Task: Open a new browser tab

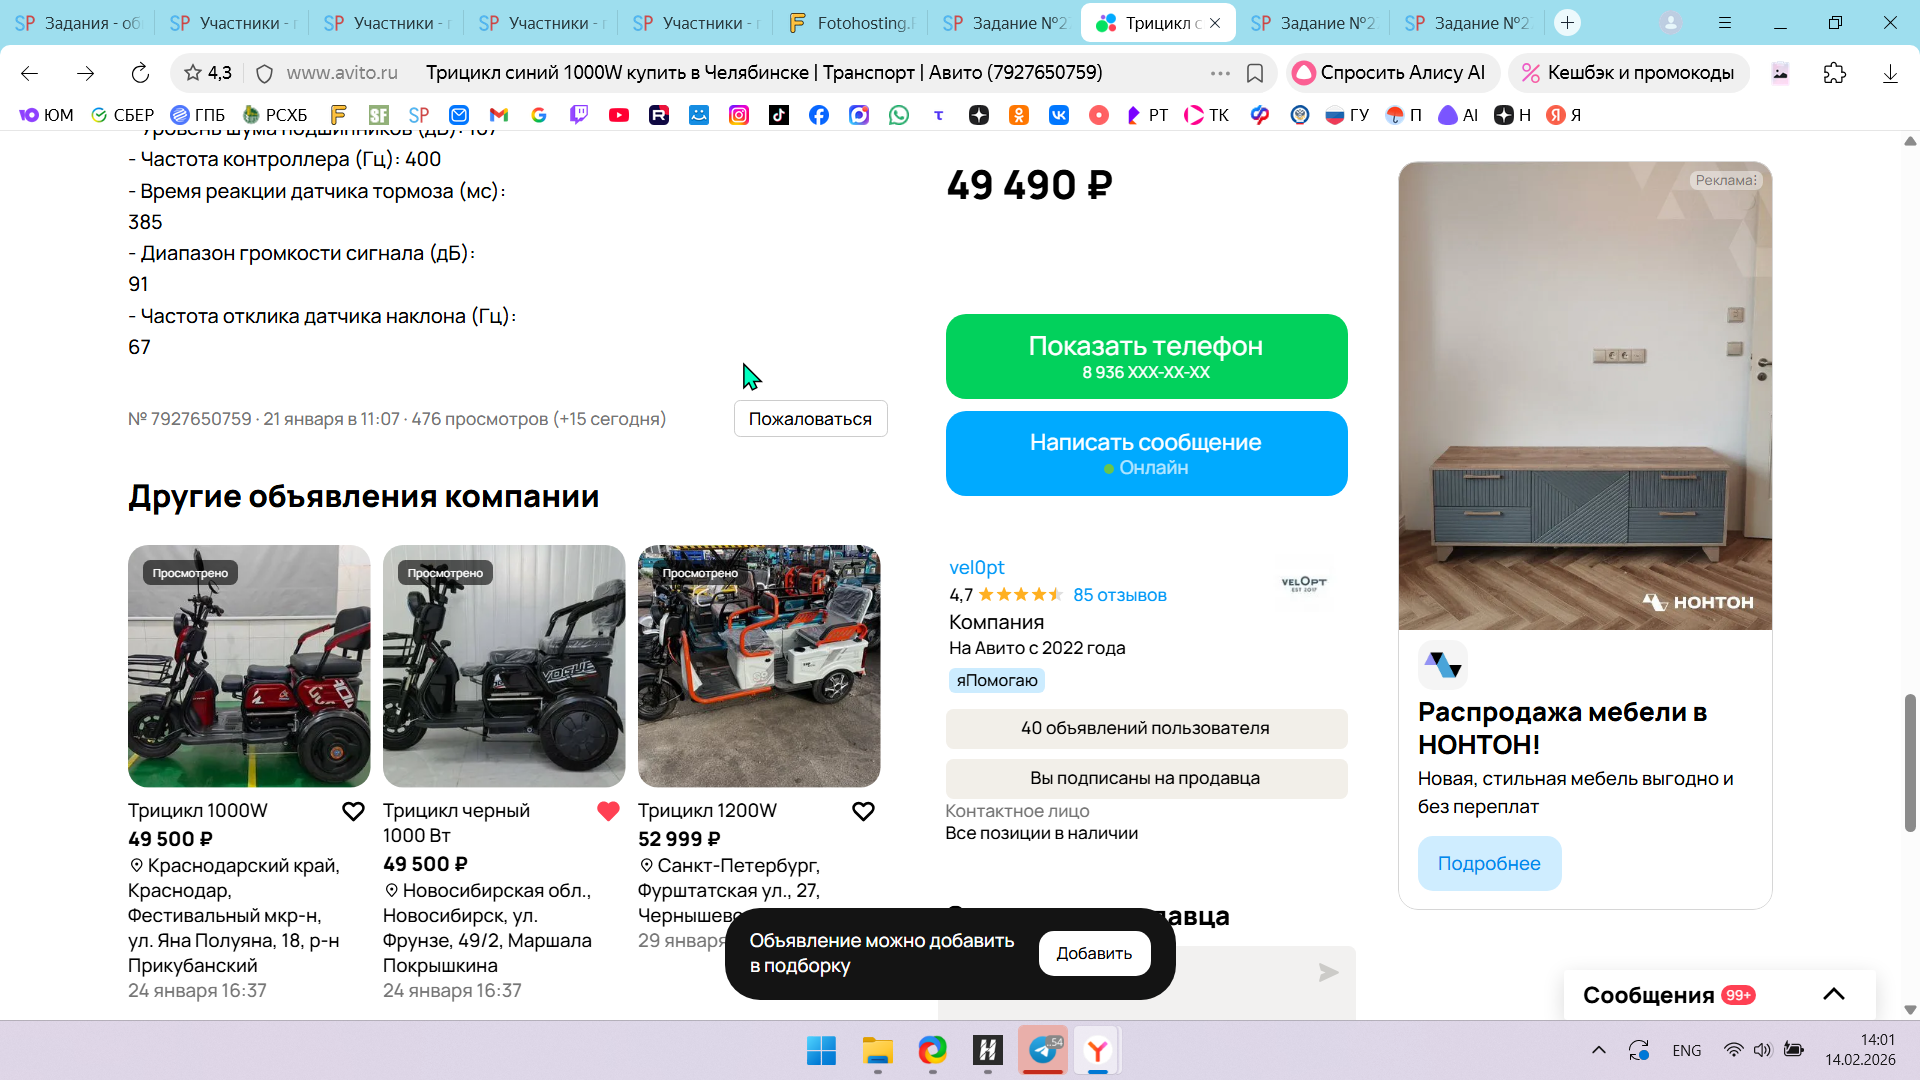Action: tap(1567, 22)
